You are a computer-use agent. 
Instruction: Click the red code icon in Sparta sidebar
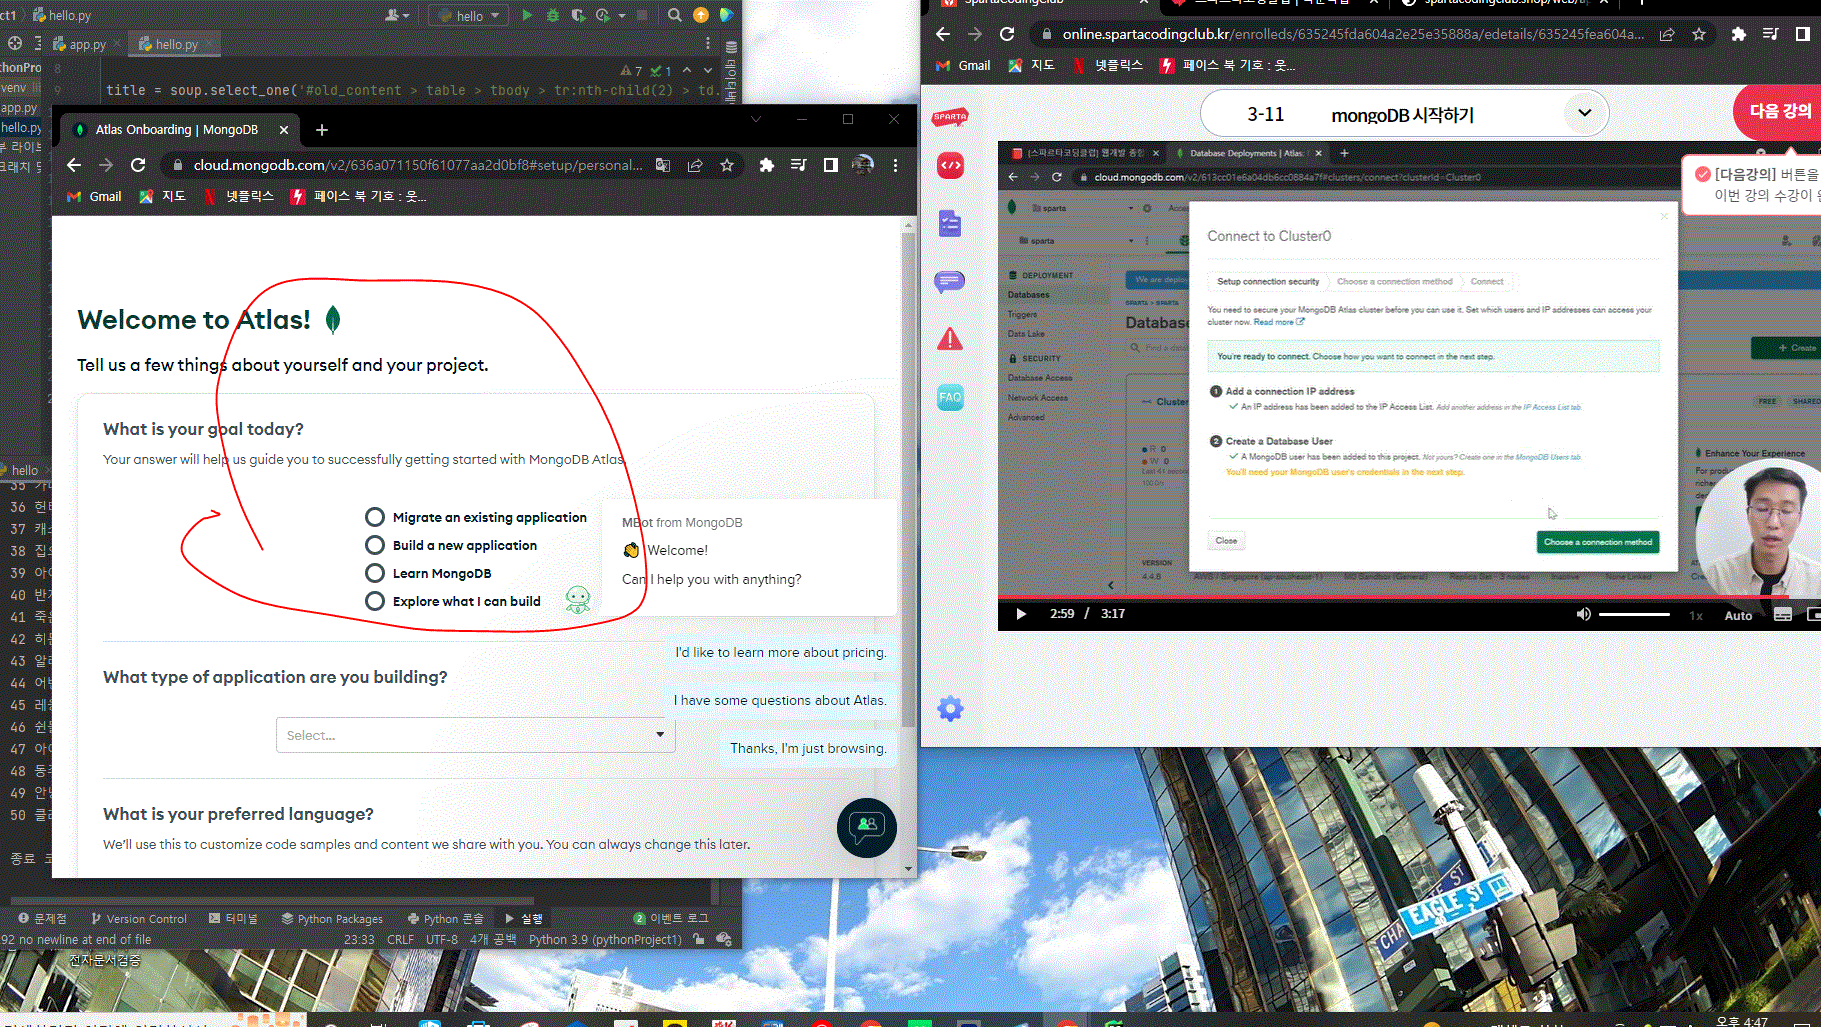[x=950, y=165]
